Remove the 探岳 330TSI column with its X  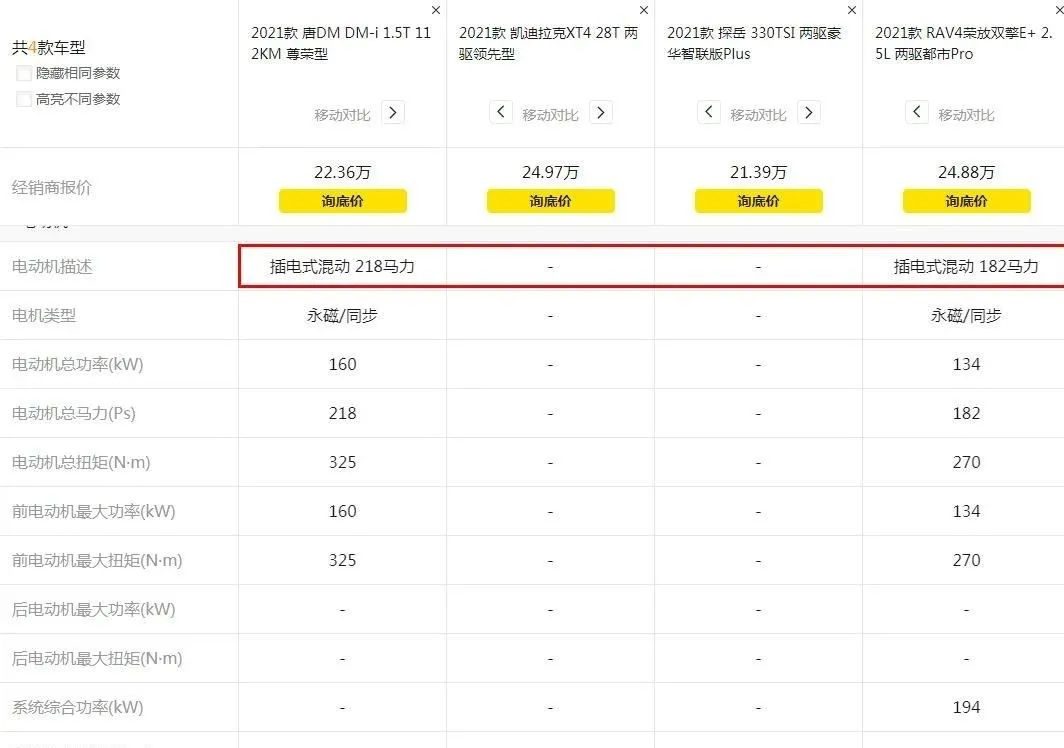tap(852, 10)
